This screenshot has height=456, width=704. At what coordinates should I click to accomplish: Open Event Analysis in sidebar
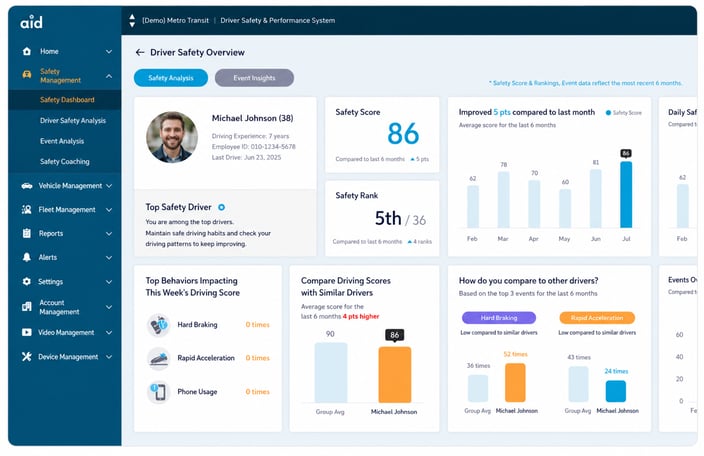click(x=62, y=141)
